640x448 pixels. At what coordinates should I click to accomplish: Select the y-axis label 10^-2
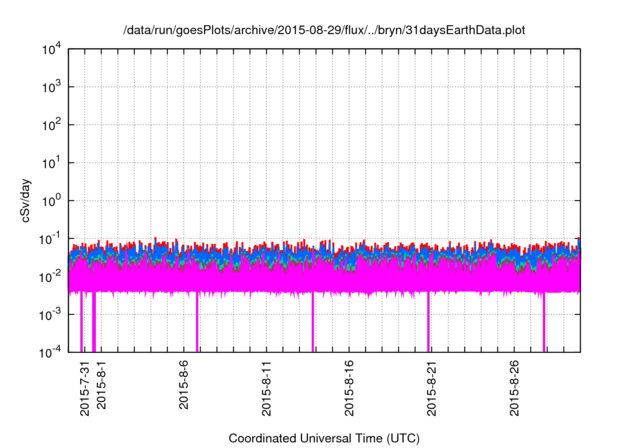click(x=50, y=277)
